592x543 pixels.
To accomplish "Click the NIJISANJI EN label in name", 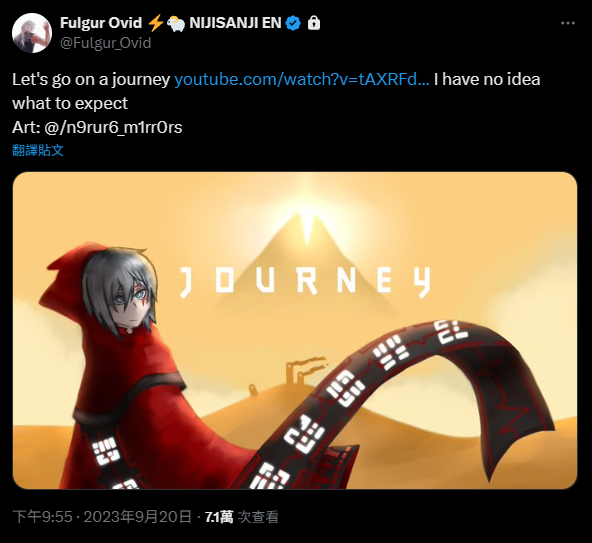I will 235,23.
